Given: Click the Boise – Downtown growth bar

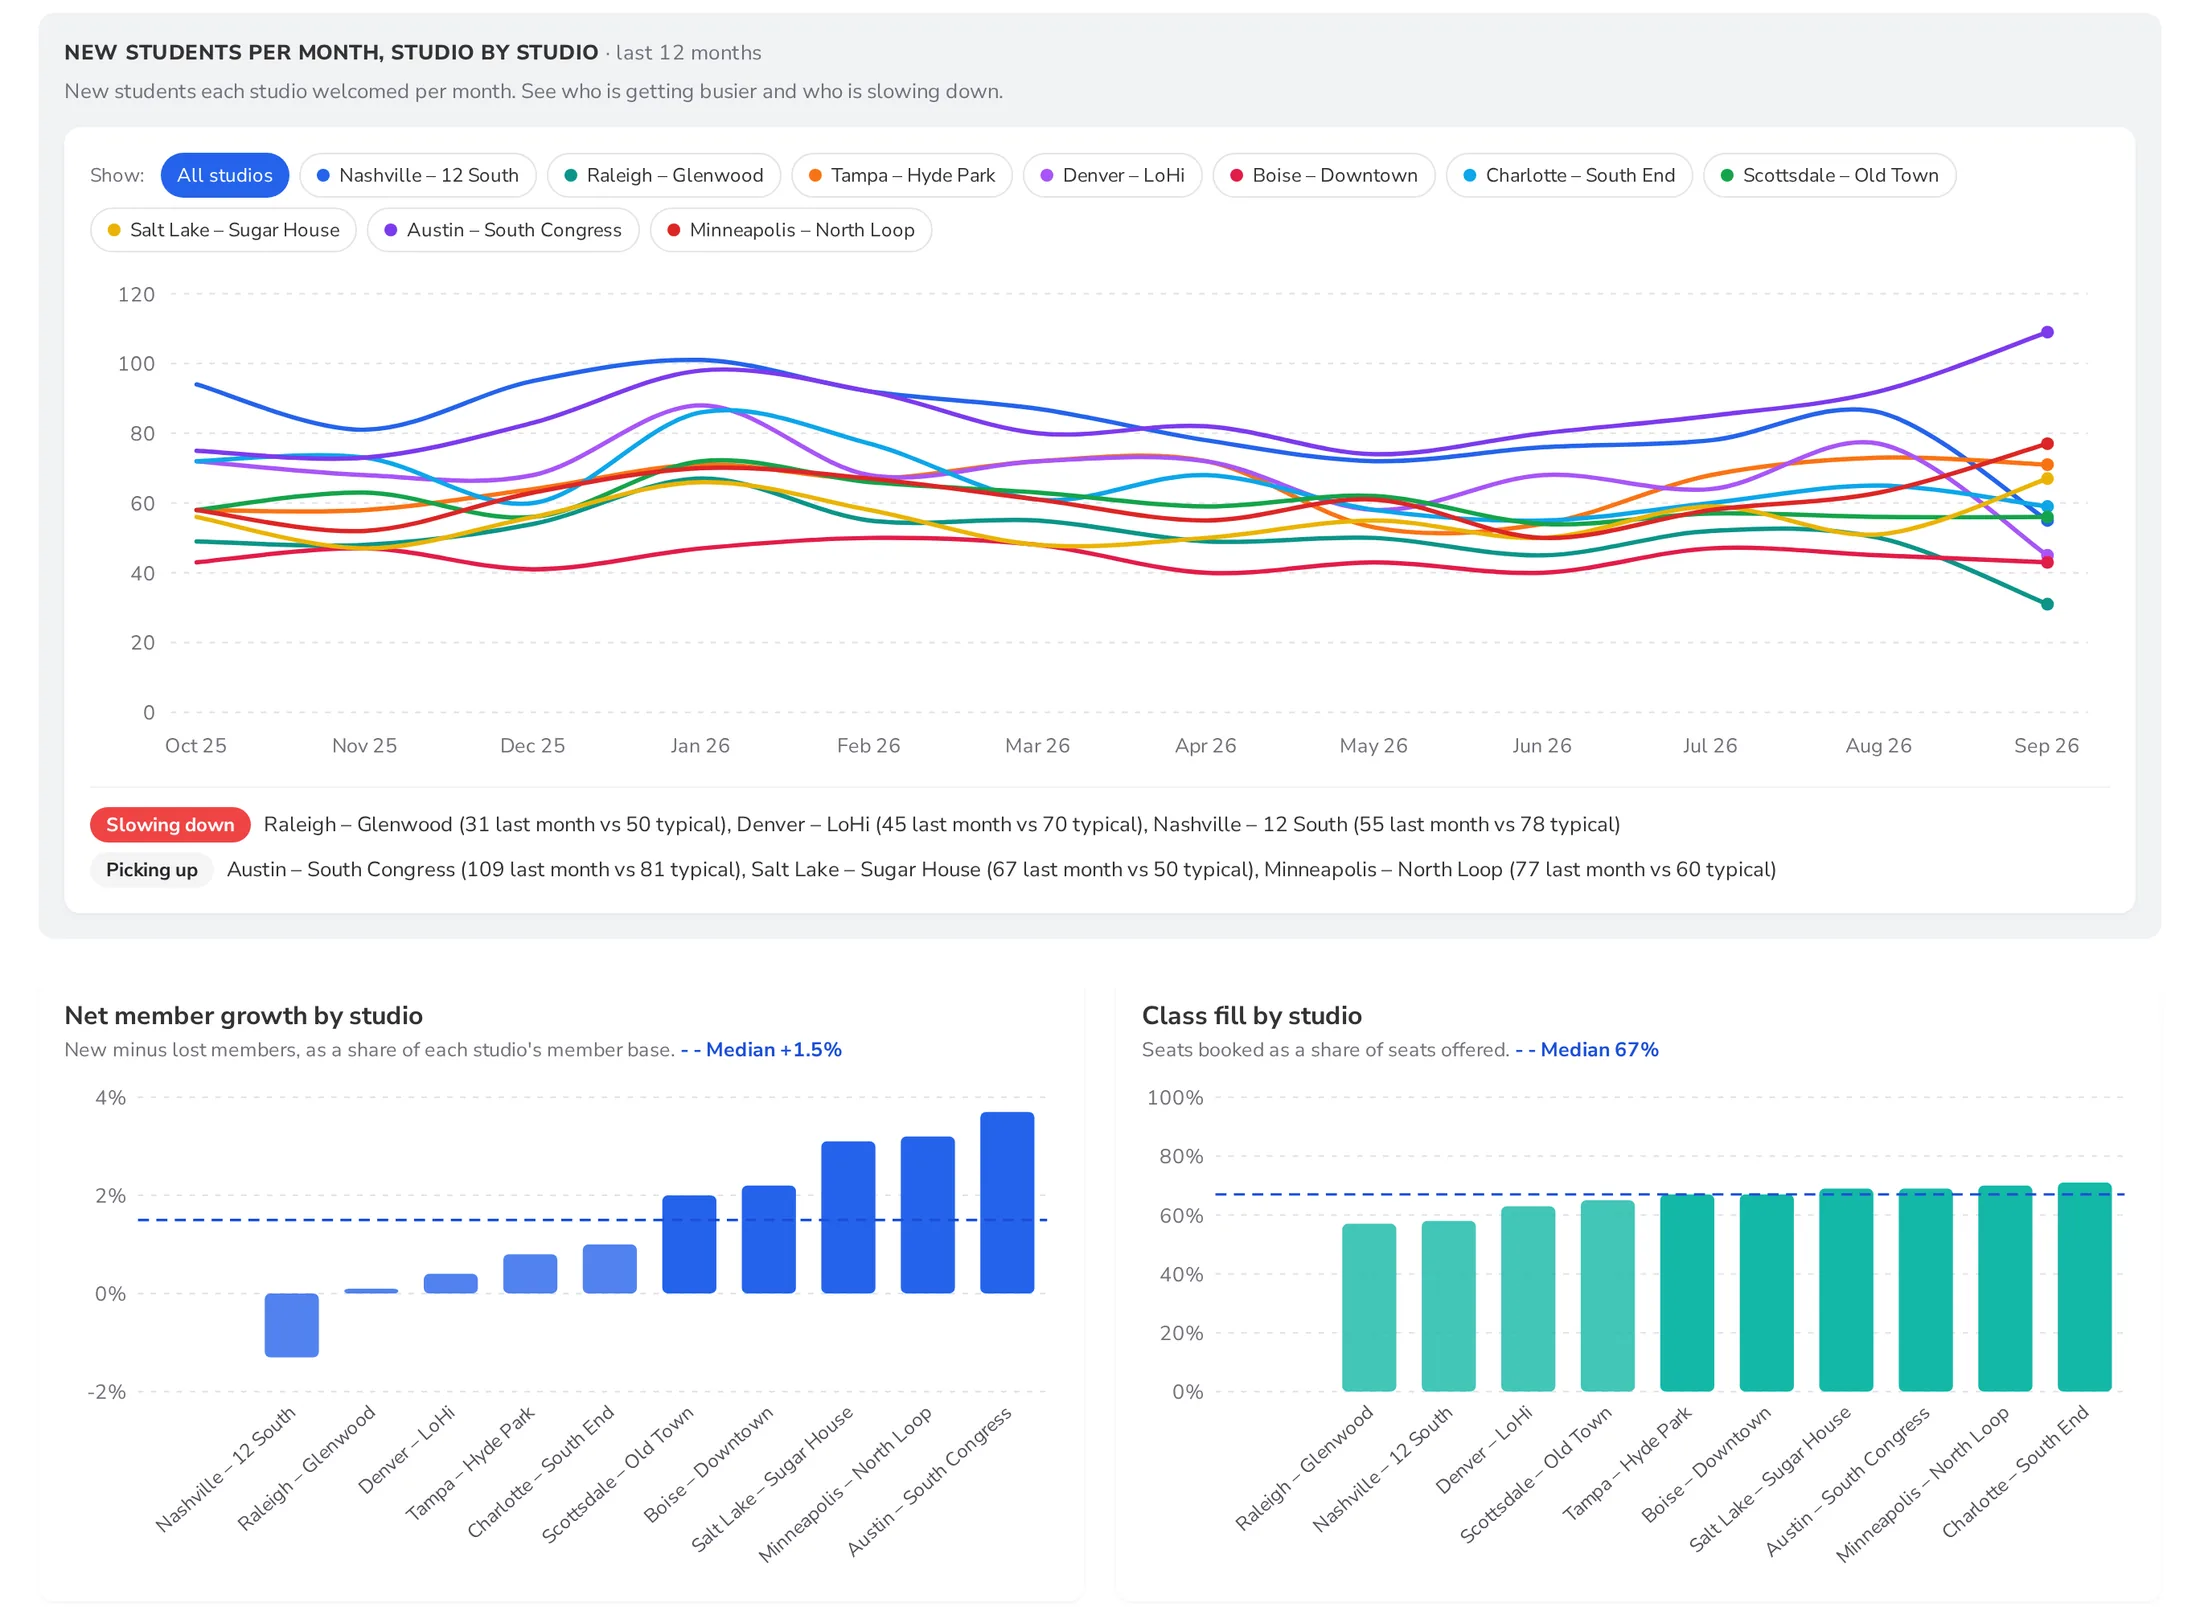Looking at the screenshot, I should coord(769,1239).
